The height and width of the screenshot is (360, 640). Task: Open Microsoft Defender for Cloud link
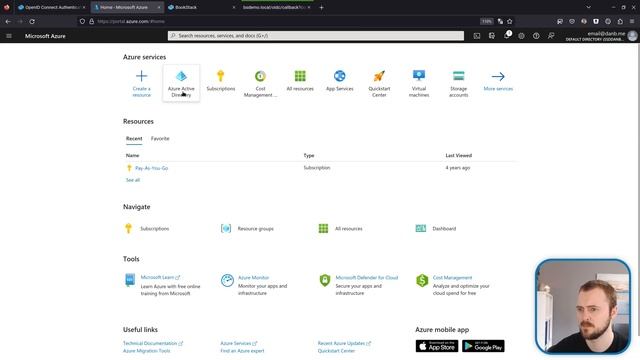(367, 278)
